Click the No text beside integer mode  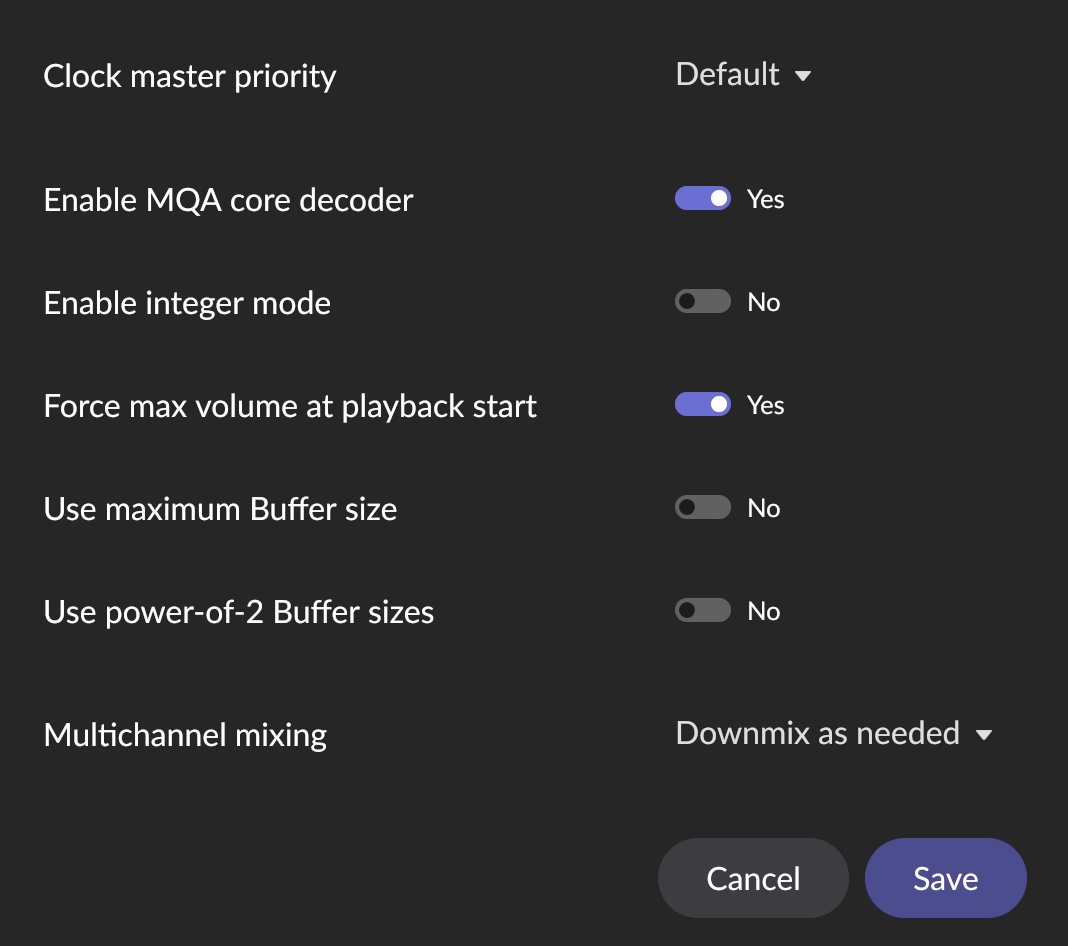[764, 302]
